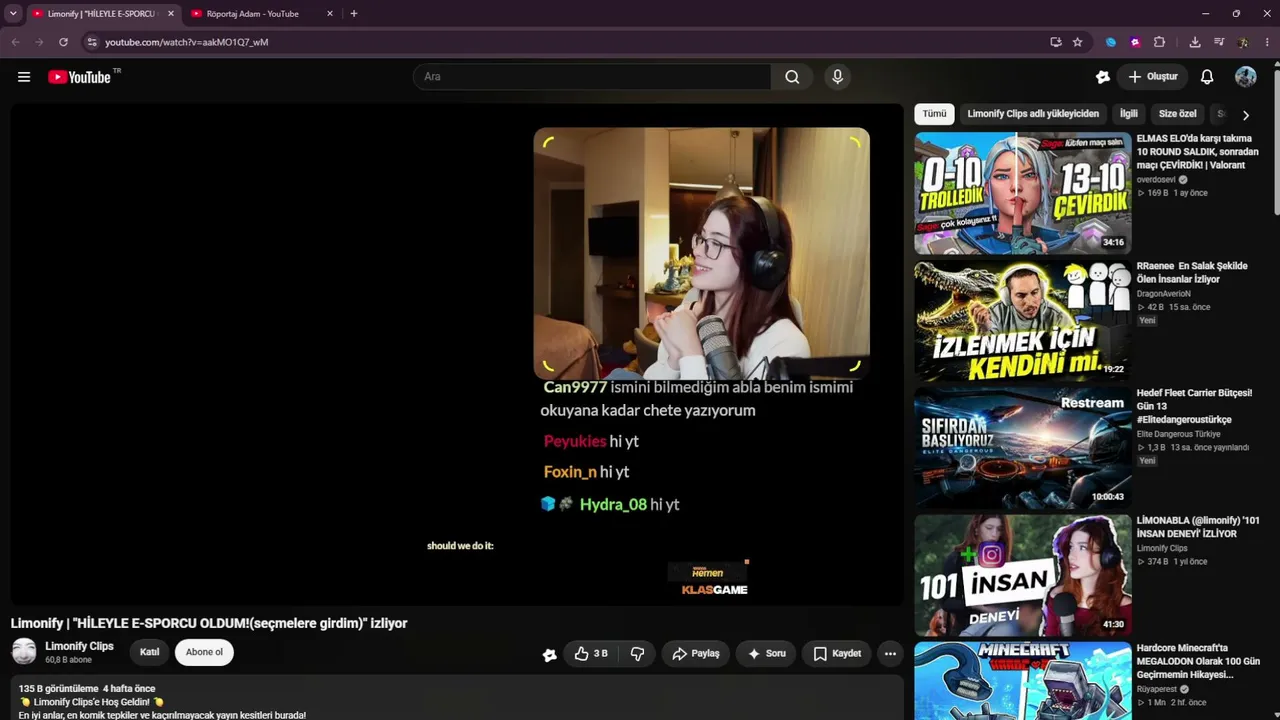Select the Size özel filter chip
The image size is (1280, 720).
coord(1177,114)
